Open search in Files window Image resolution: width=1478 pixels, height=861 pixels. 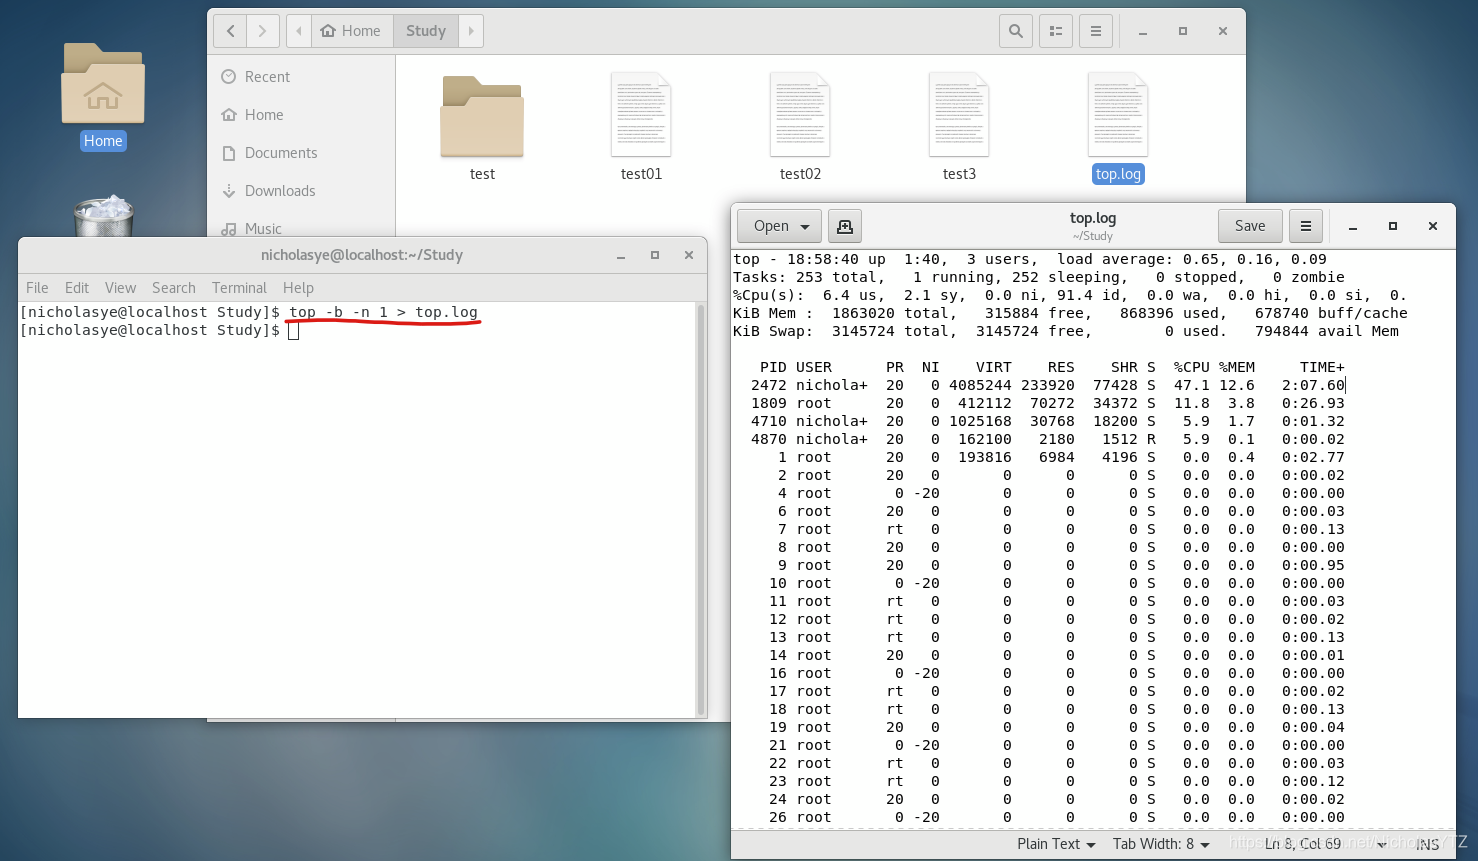[1016, 31]
